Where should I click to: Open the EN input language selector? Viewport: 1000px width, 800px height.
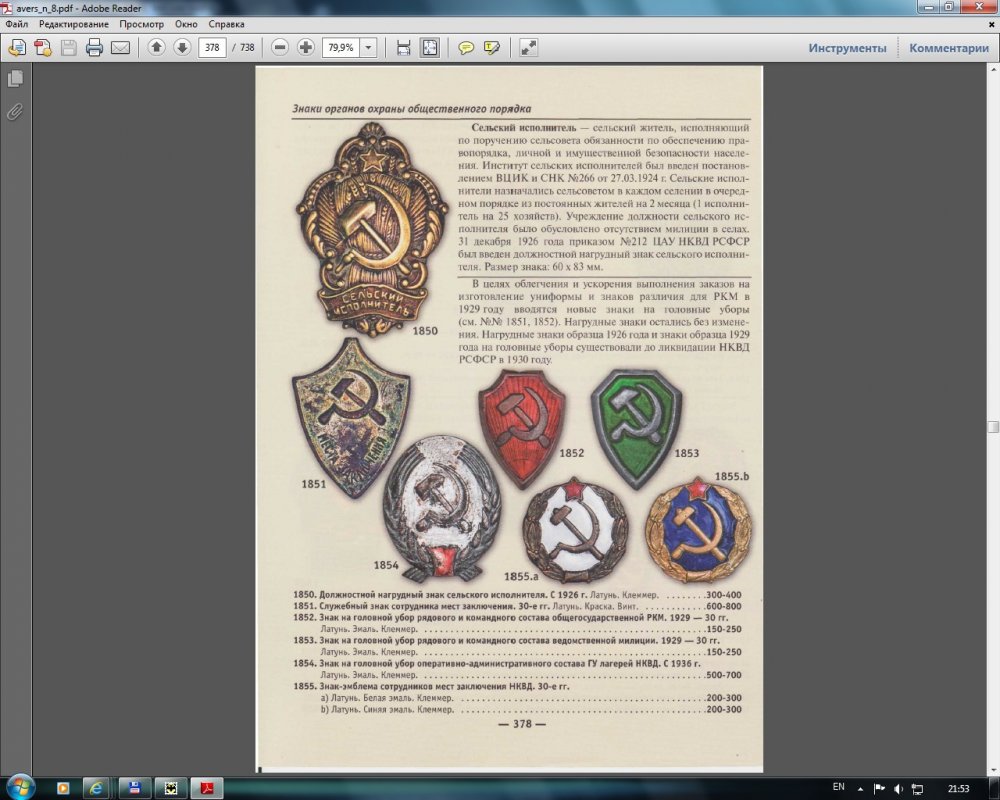(x=838, y=787)
